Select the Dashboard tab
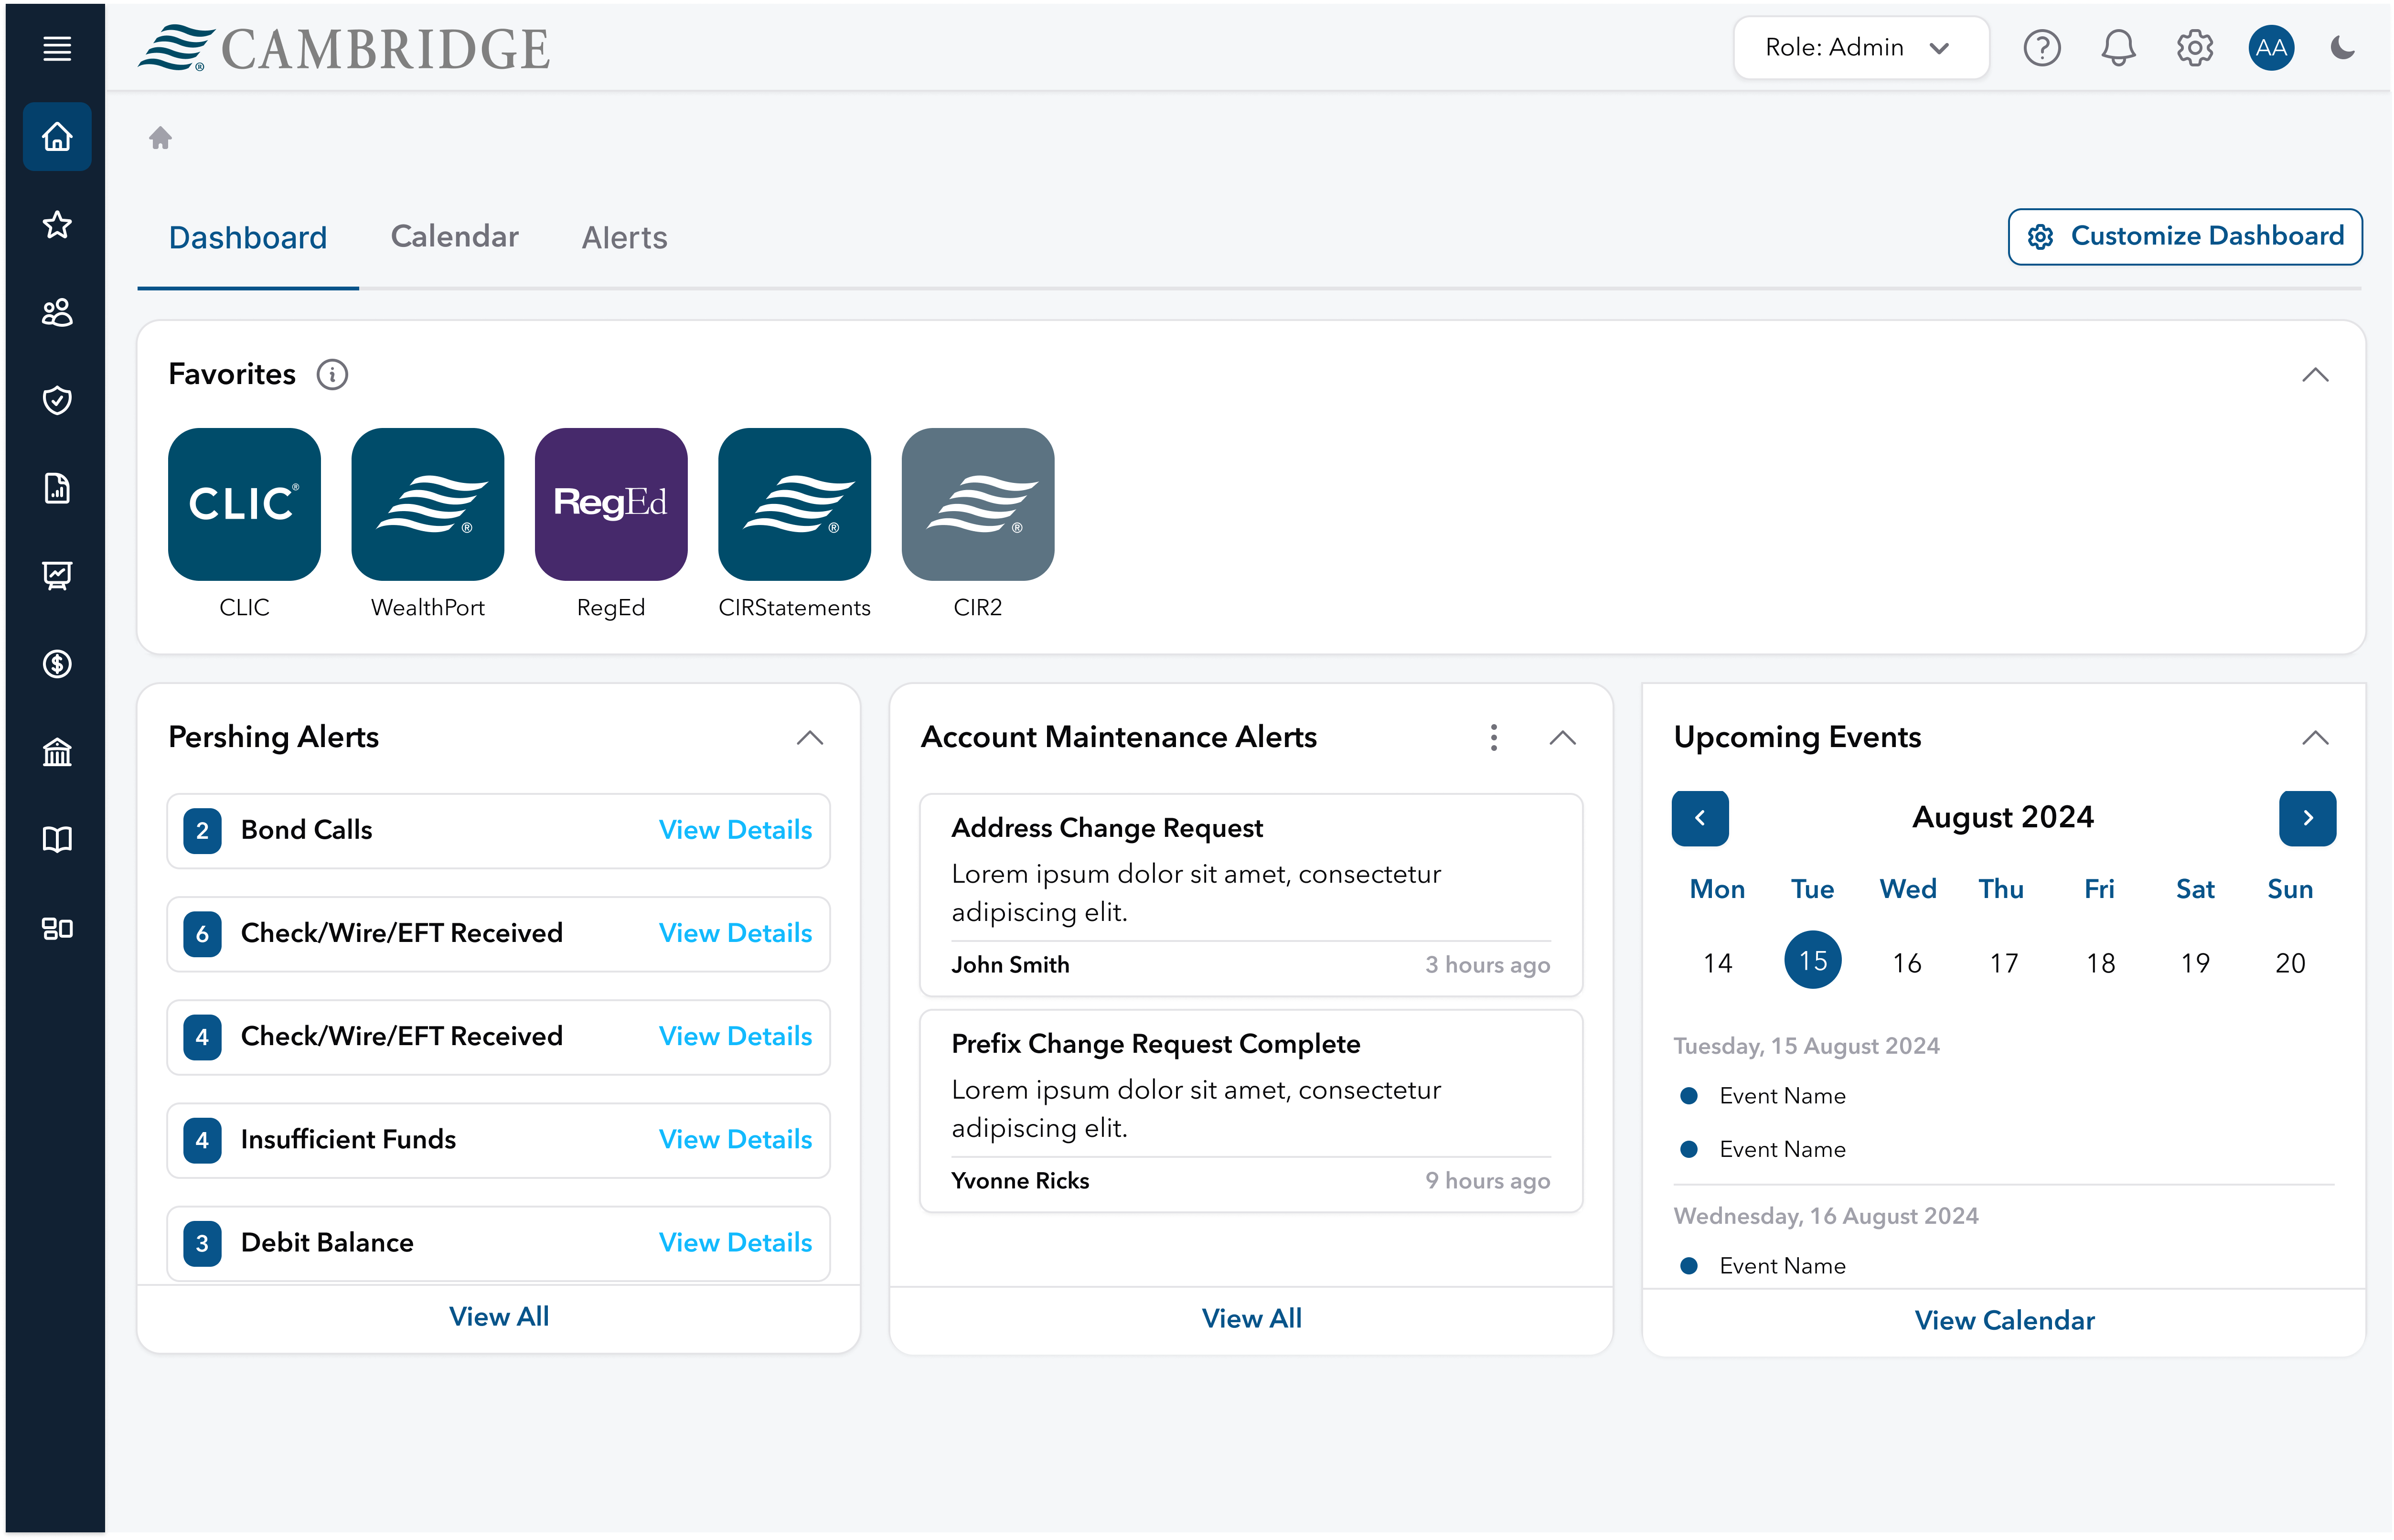 (x=248, y=238)
